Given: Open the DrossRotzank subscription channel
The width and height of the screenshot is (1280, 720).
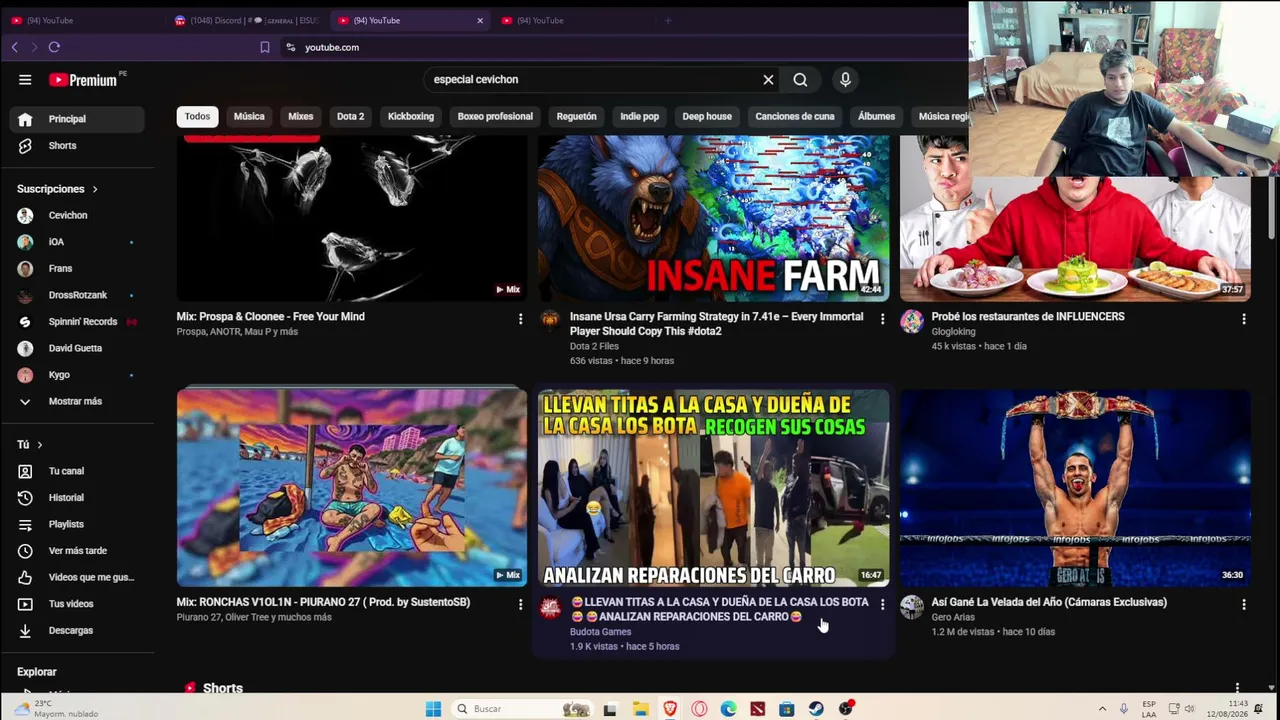Looking at the screenshot, I should [x=78, y=295].
